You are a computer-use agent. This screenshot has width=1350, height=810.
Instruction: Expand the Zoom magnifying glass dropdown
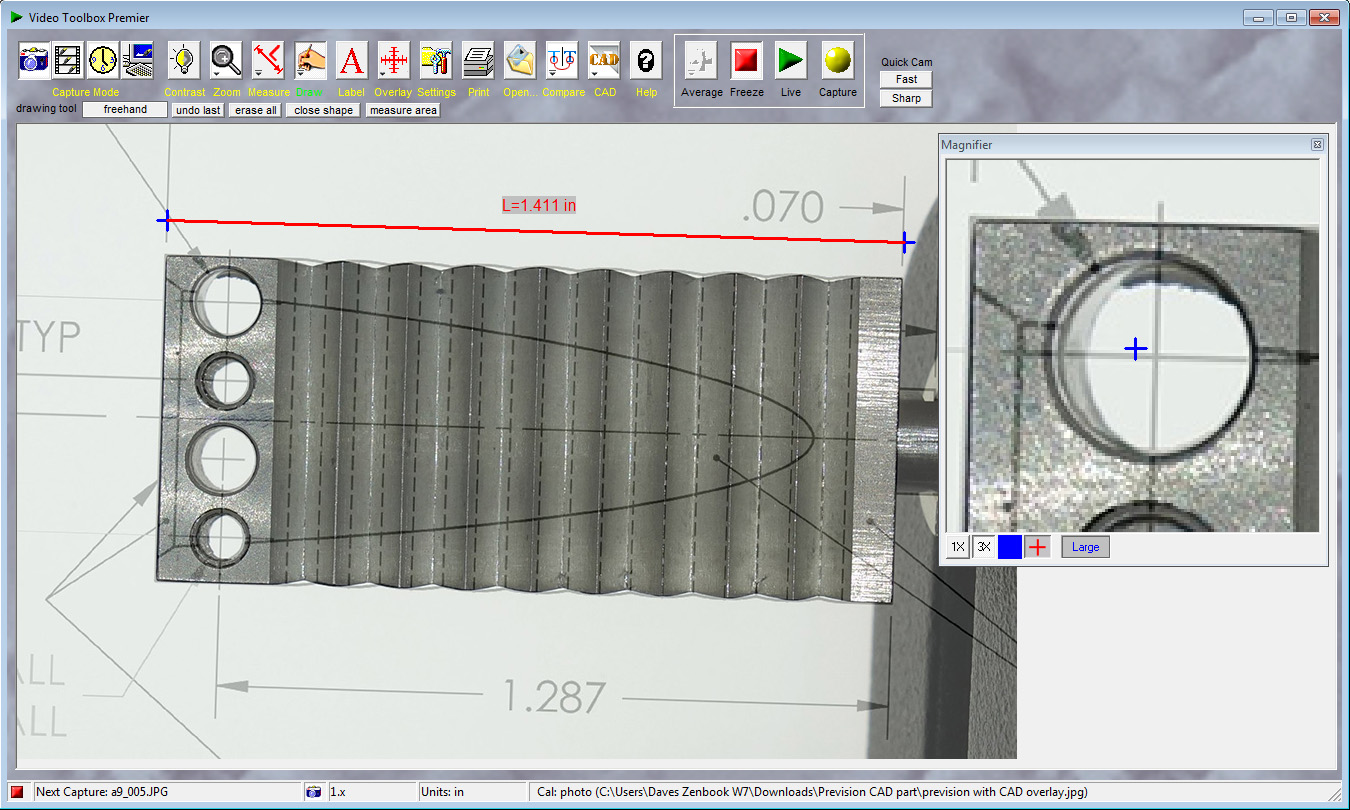tap(216, 74)
